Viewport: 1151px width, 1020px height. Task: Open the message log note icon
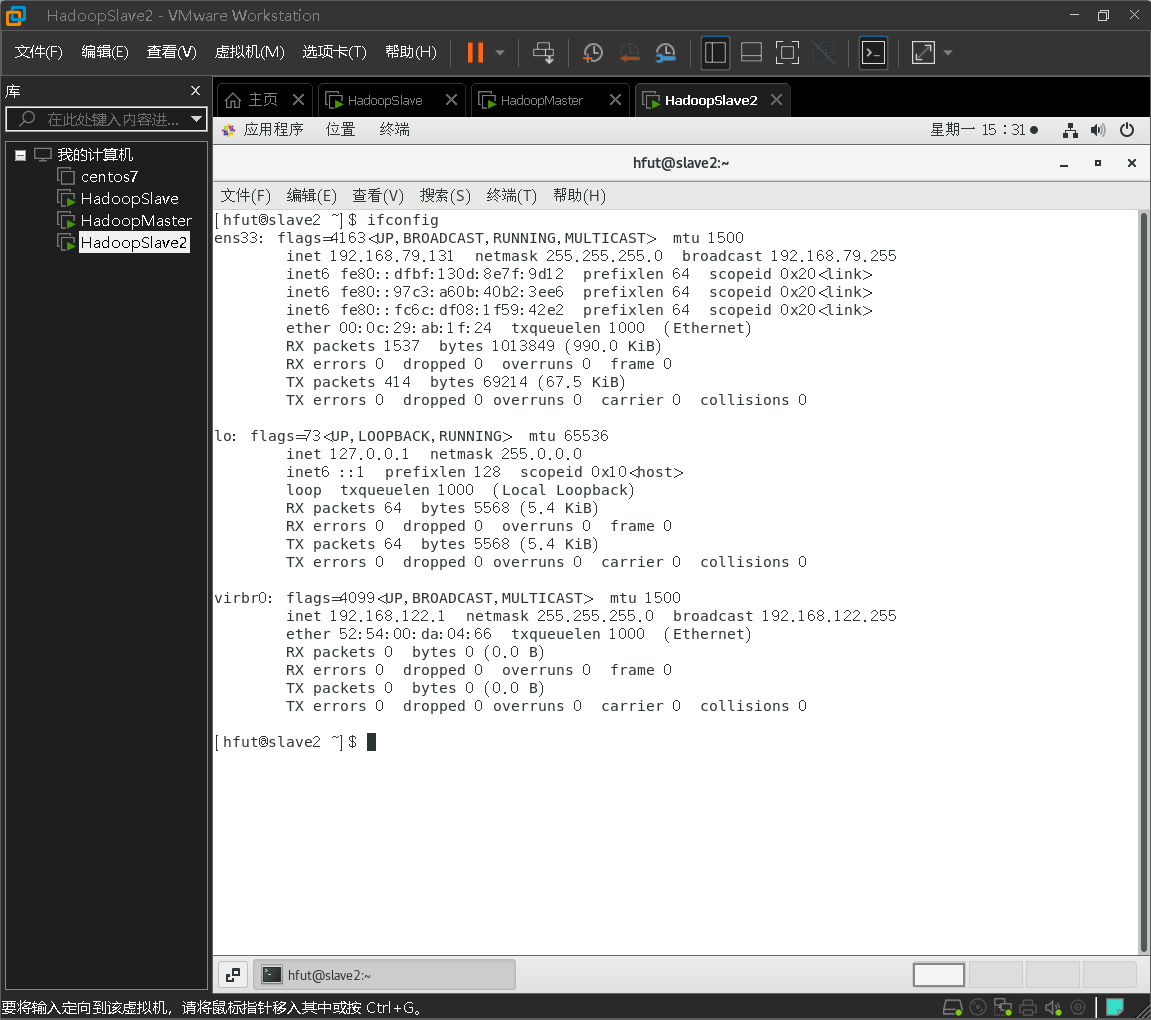click(x=1115, y=1007)
